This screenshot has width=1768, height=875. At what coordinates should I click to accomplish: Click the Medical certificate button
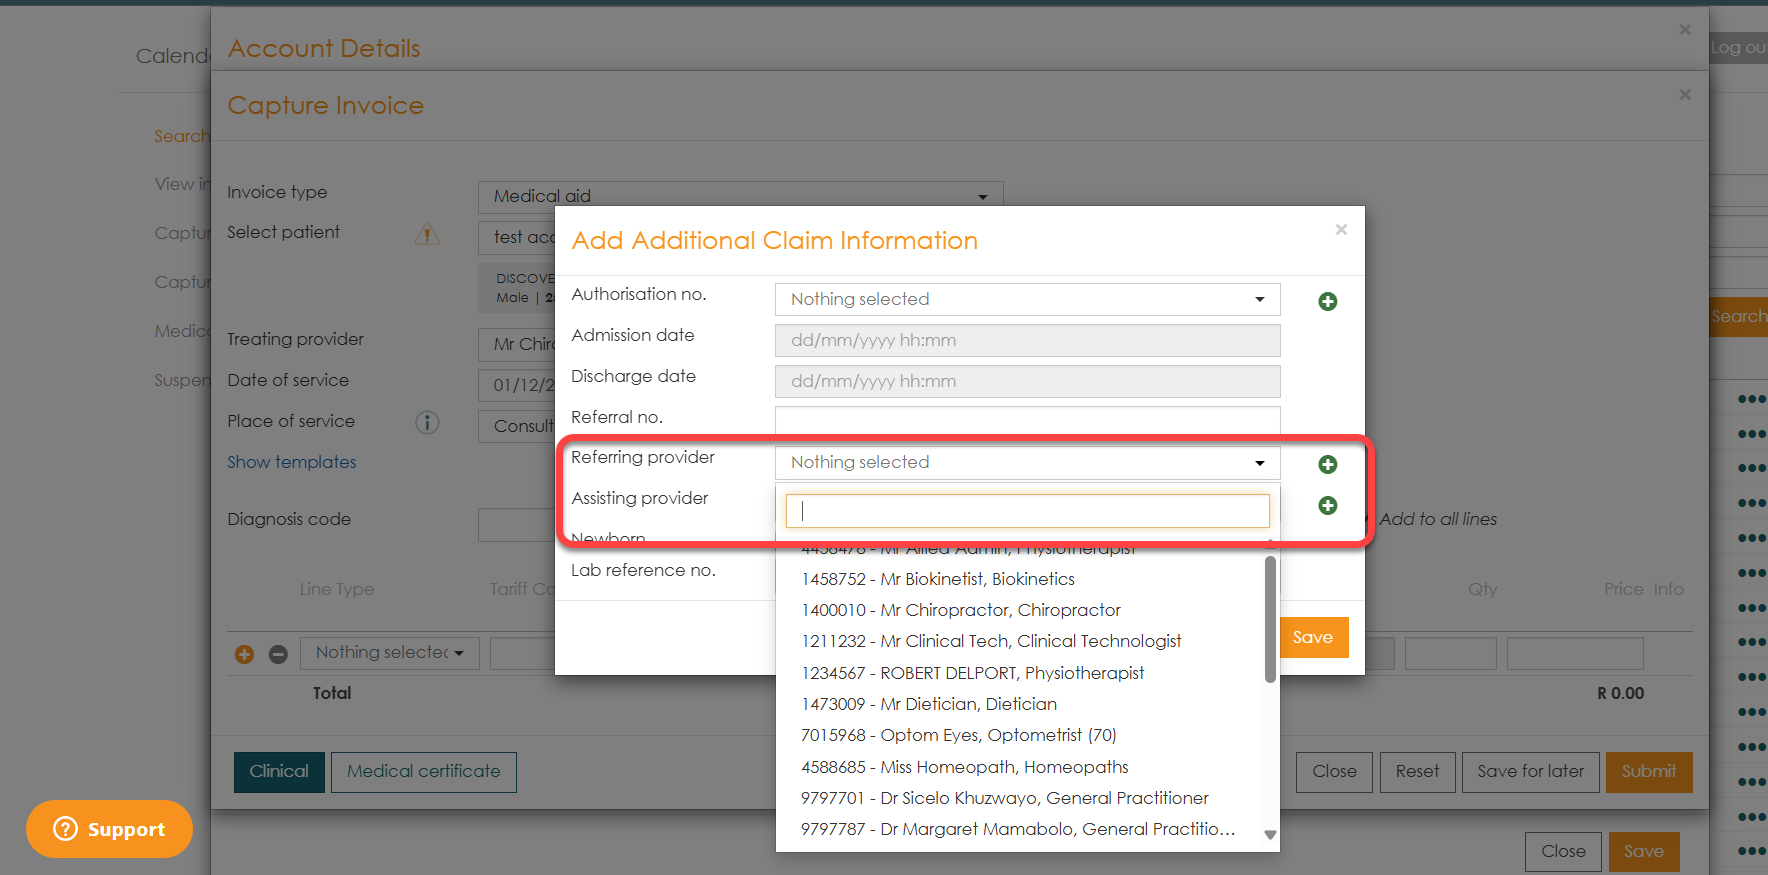pos(423,772)
